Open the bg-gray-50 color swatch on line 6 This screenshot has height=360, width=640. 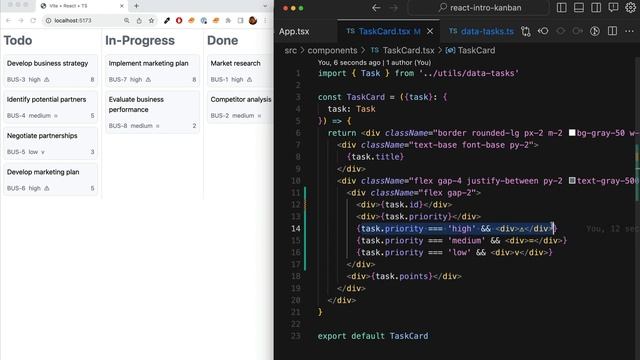pyautogui.click(x=572, y=133)
